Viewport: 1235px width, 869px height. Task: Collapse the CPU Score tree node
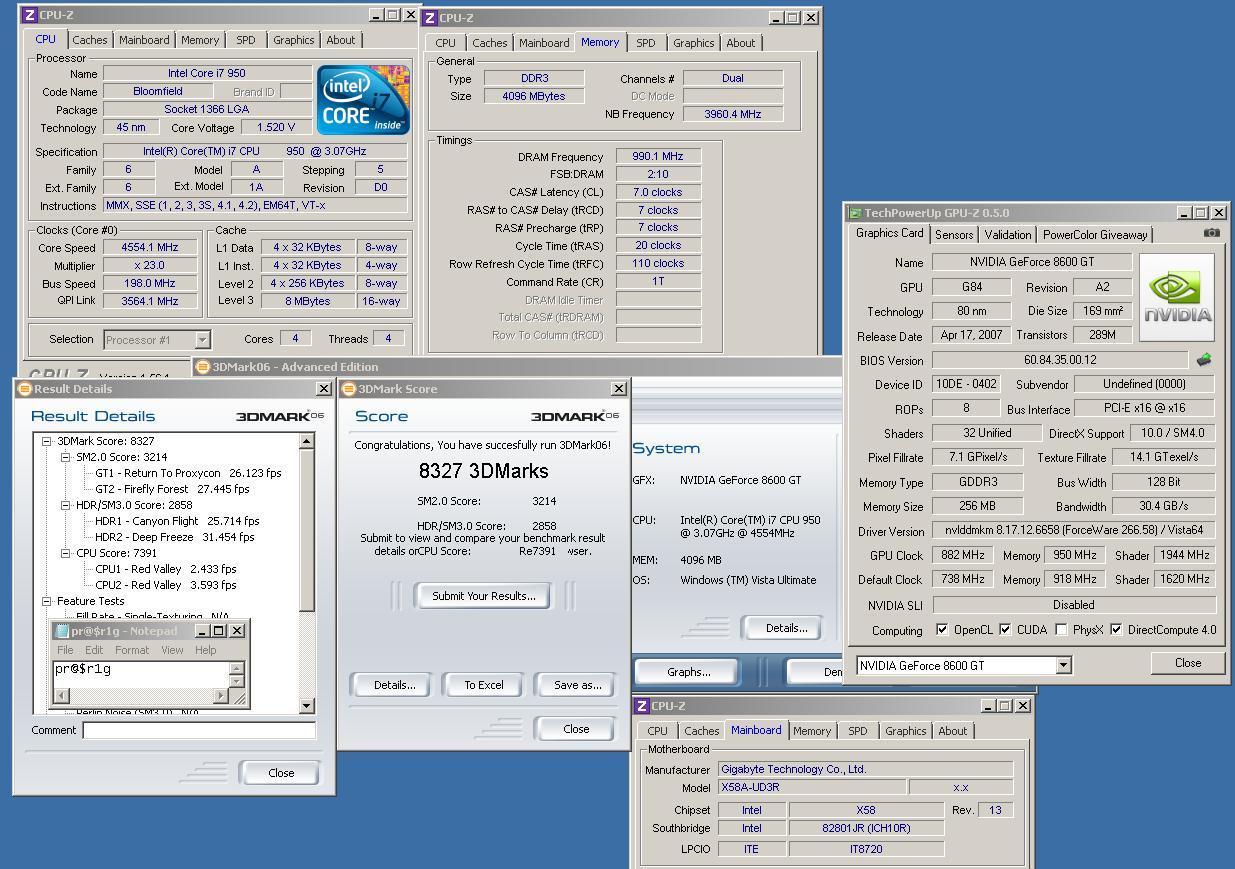pyautogui.click(x=66, y=553)
